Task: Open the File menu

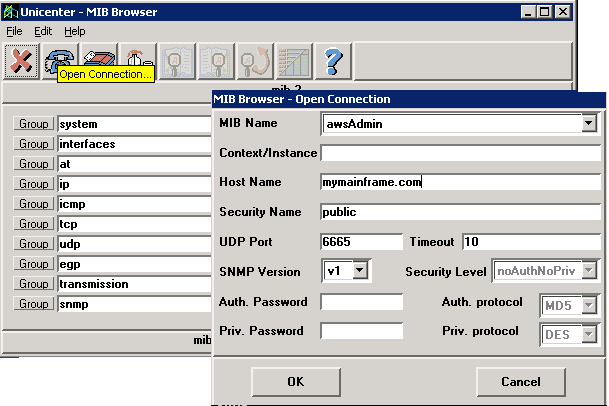Action: point(14,32)
